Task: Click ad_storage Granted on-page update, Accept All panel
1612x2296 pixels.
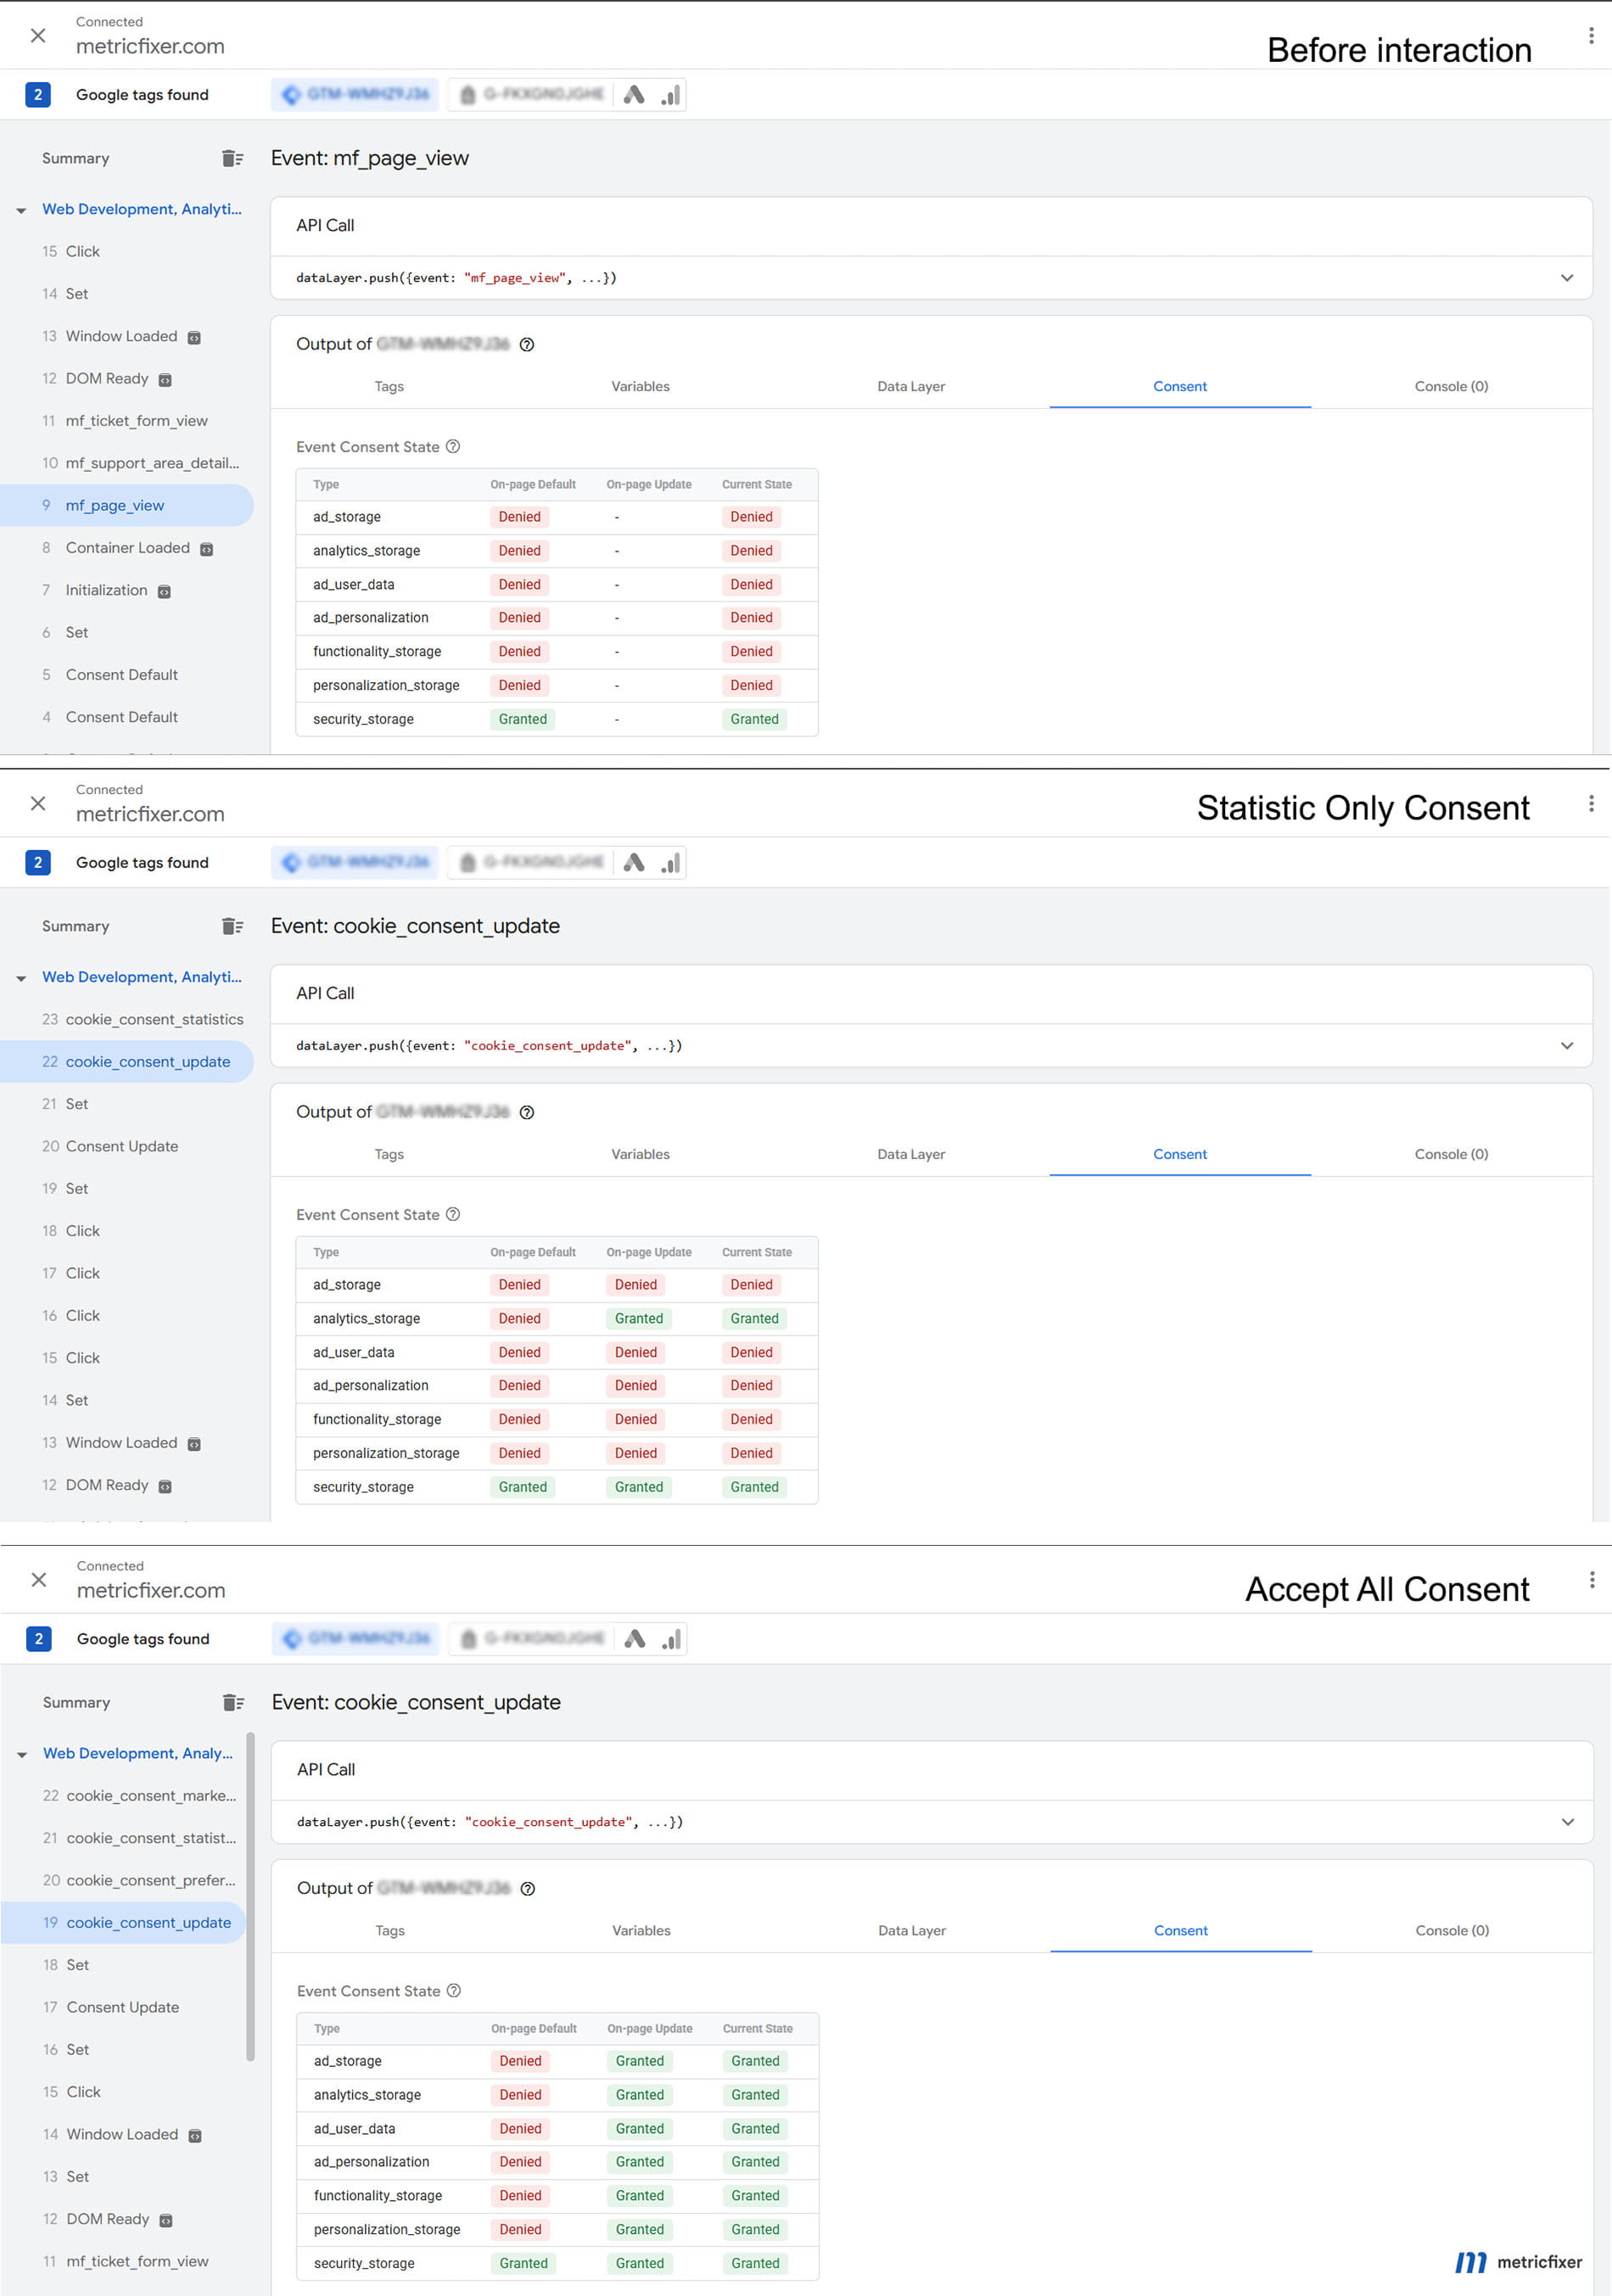Action: point(640,2061)
